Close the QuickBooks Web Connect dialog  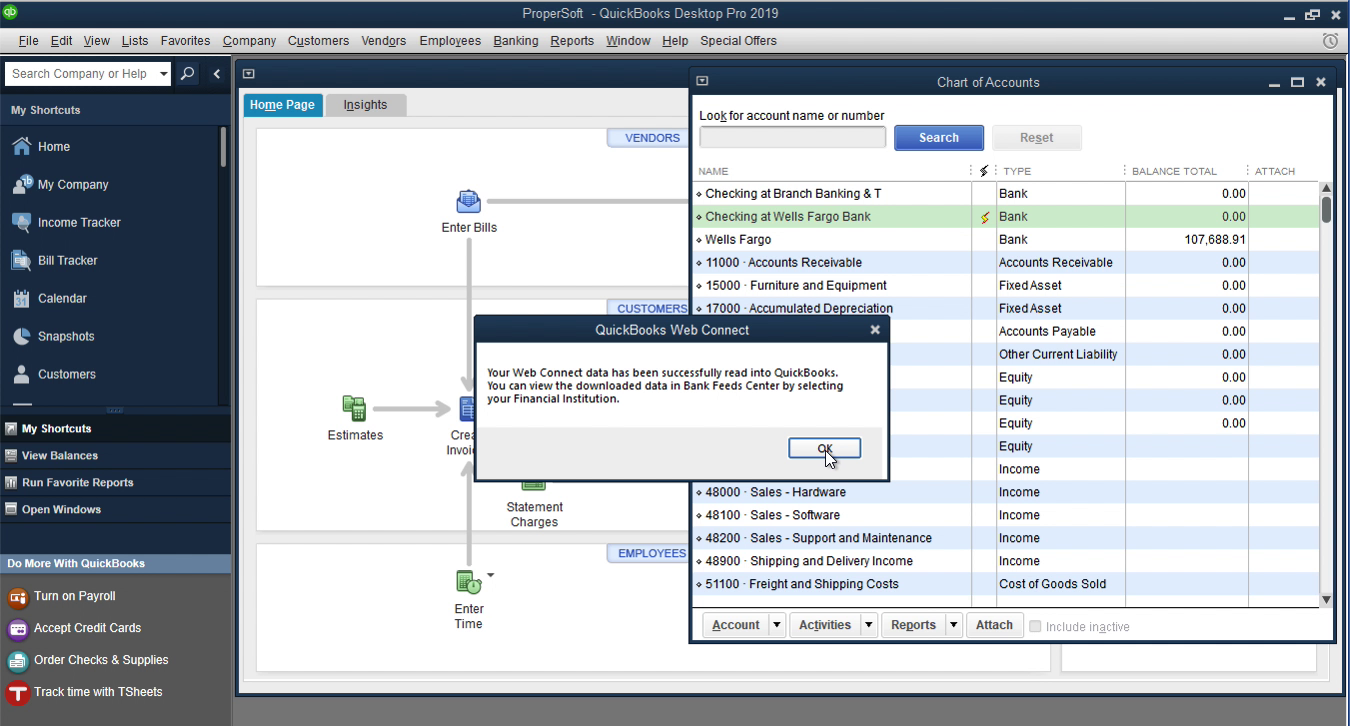[875, 329]
